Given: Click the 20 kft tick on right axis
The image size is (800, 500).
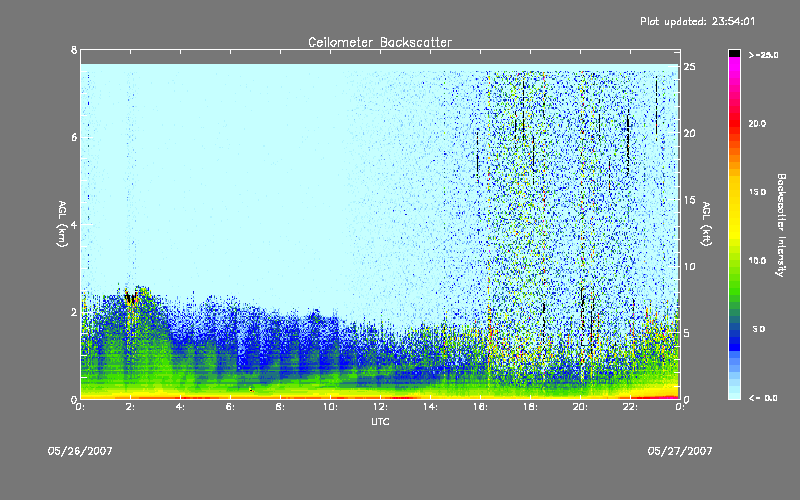Looking at the screenshot, I should click(x=690, y=133).
